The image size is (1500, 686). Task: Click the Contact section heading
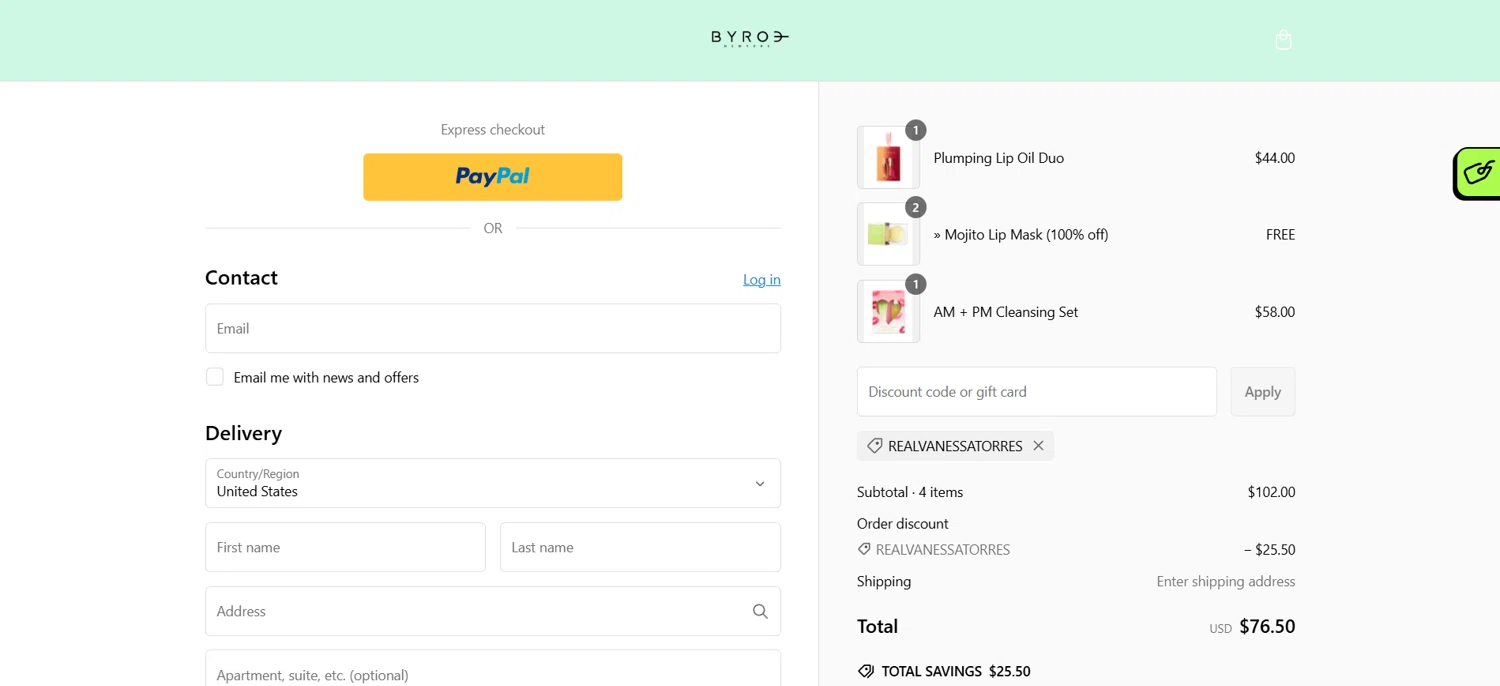(241, 277)
